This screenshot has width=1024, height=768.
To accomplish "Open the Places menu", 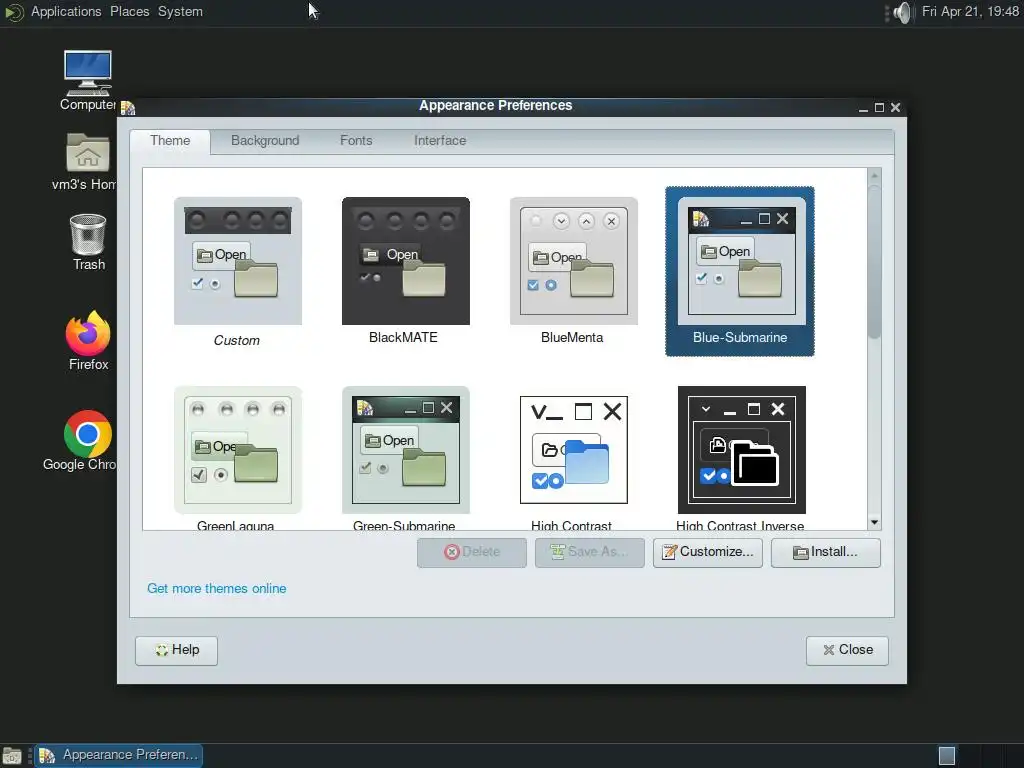I will point(129,12).
